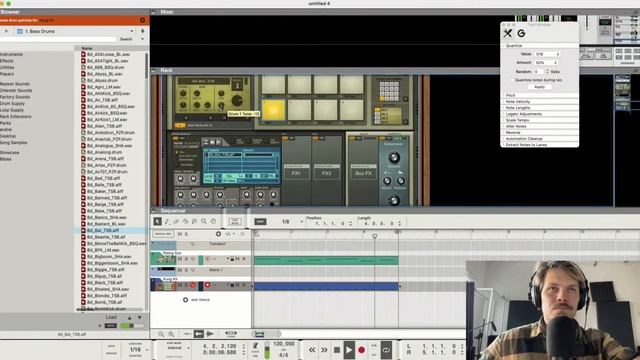Toggle Quantize notes during rec checkbox

pos(511,80)
